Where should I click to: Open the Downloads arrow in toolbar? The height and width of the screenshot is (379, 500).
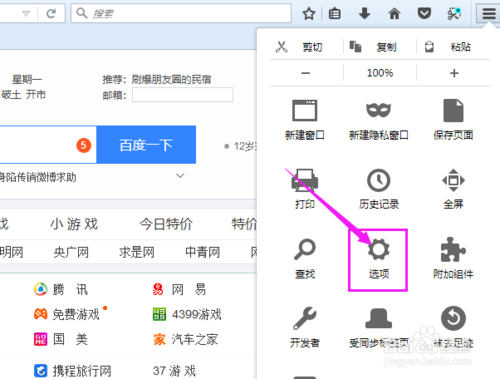coord(364,14)
